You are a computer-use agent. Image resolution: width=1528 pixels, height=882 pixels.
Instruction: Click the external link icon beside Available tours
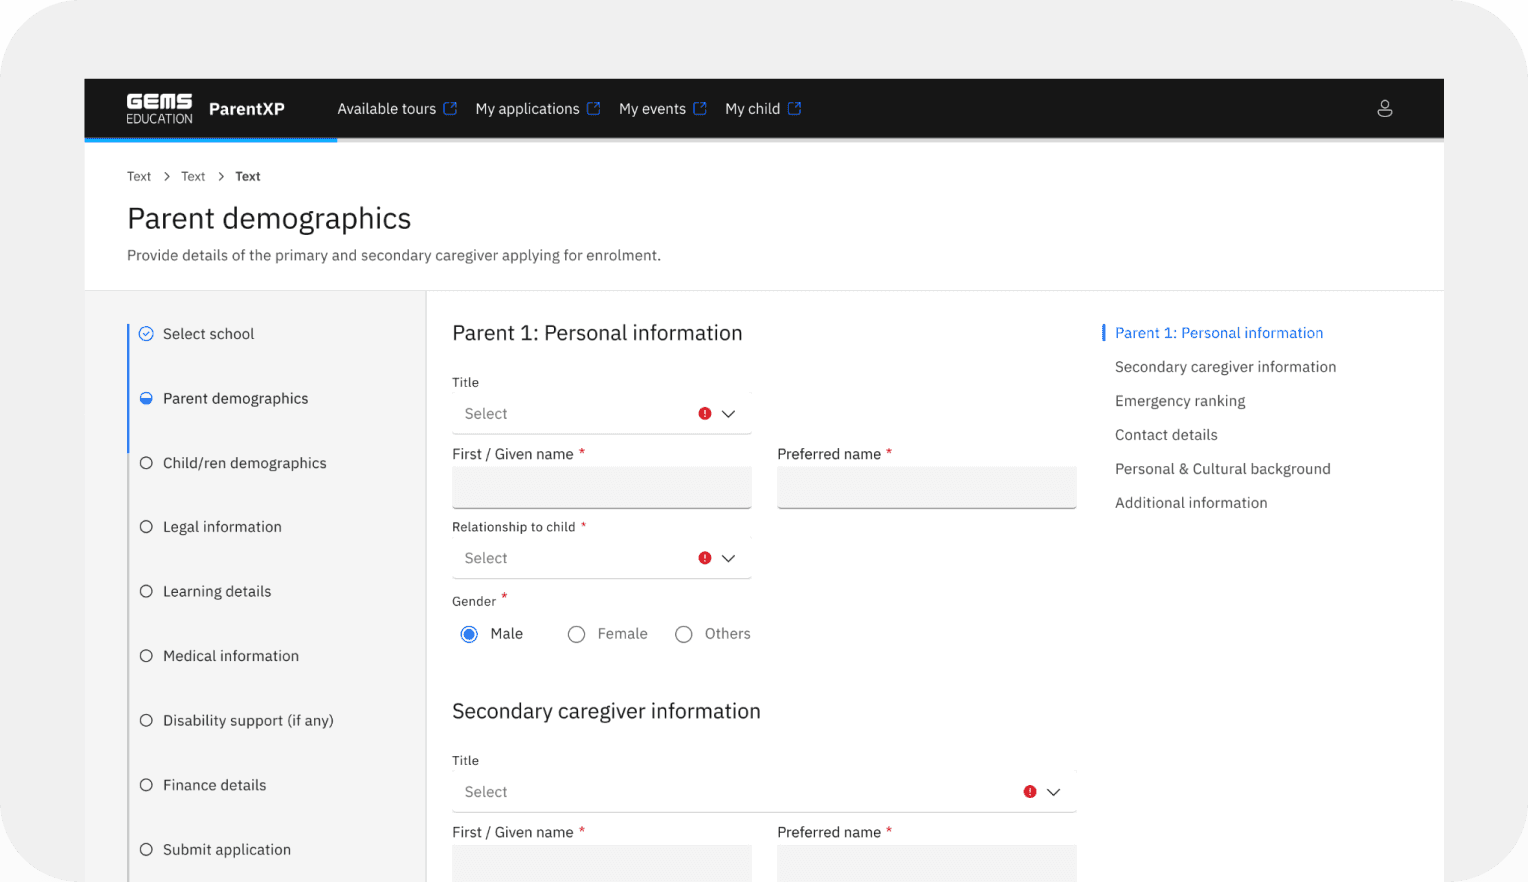pyautogui.click(x=450, y=107)
